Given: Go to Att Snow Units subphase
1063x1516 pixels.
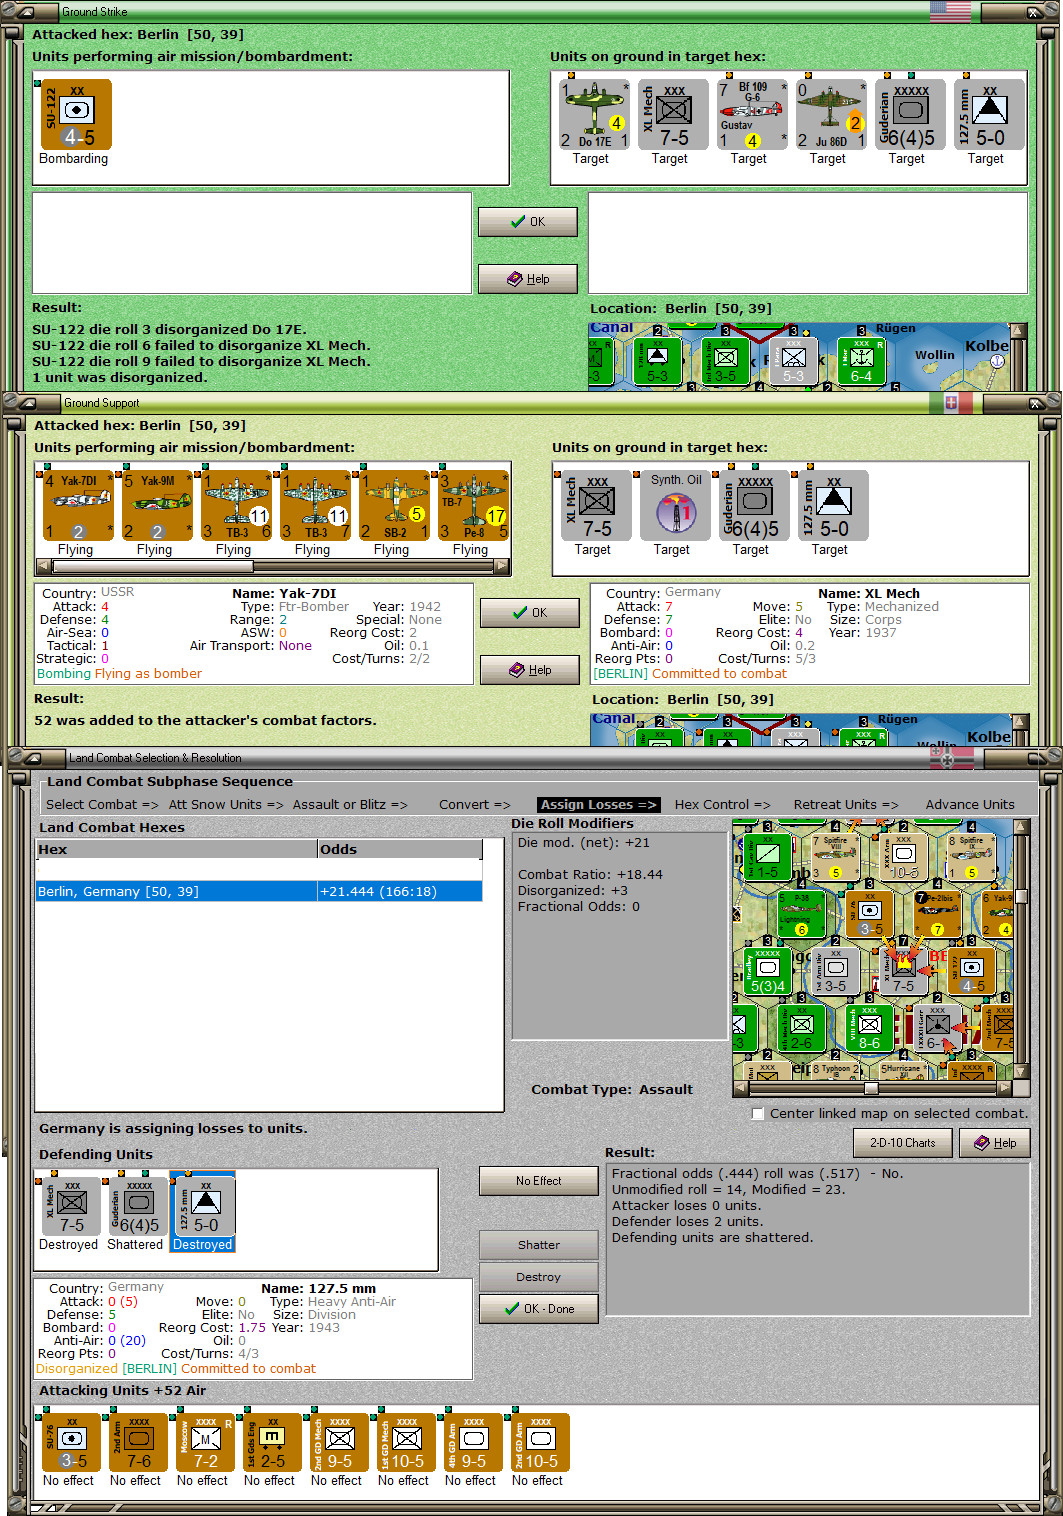Looking at the screenshot, I should click(x=226, y=804).
